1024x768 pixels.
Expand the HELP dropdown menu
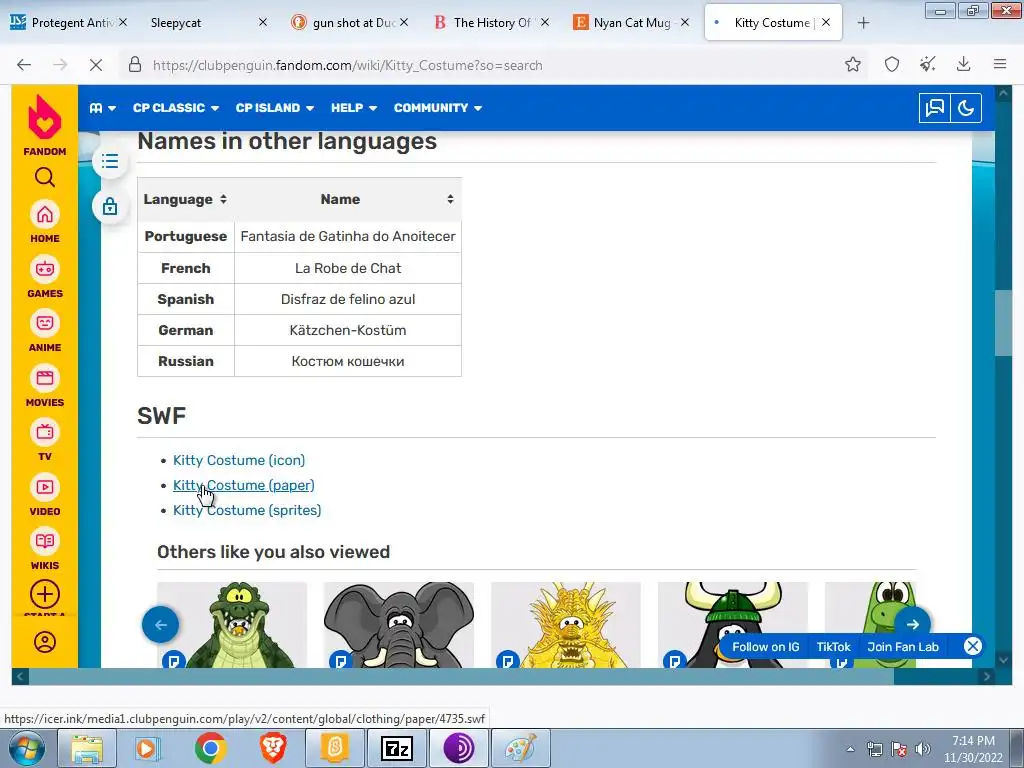[354, 108]
